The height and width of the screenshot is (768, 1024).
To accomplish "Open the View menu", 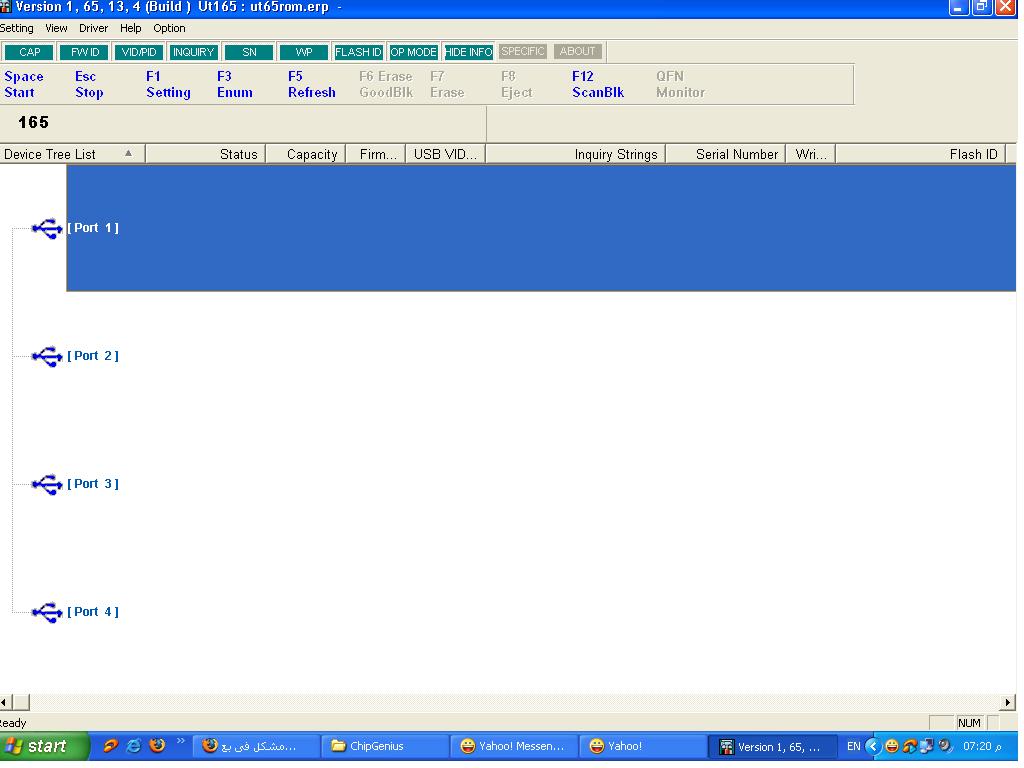I will coord(56,28).
